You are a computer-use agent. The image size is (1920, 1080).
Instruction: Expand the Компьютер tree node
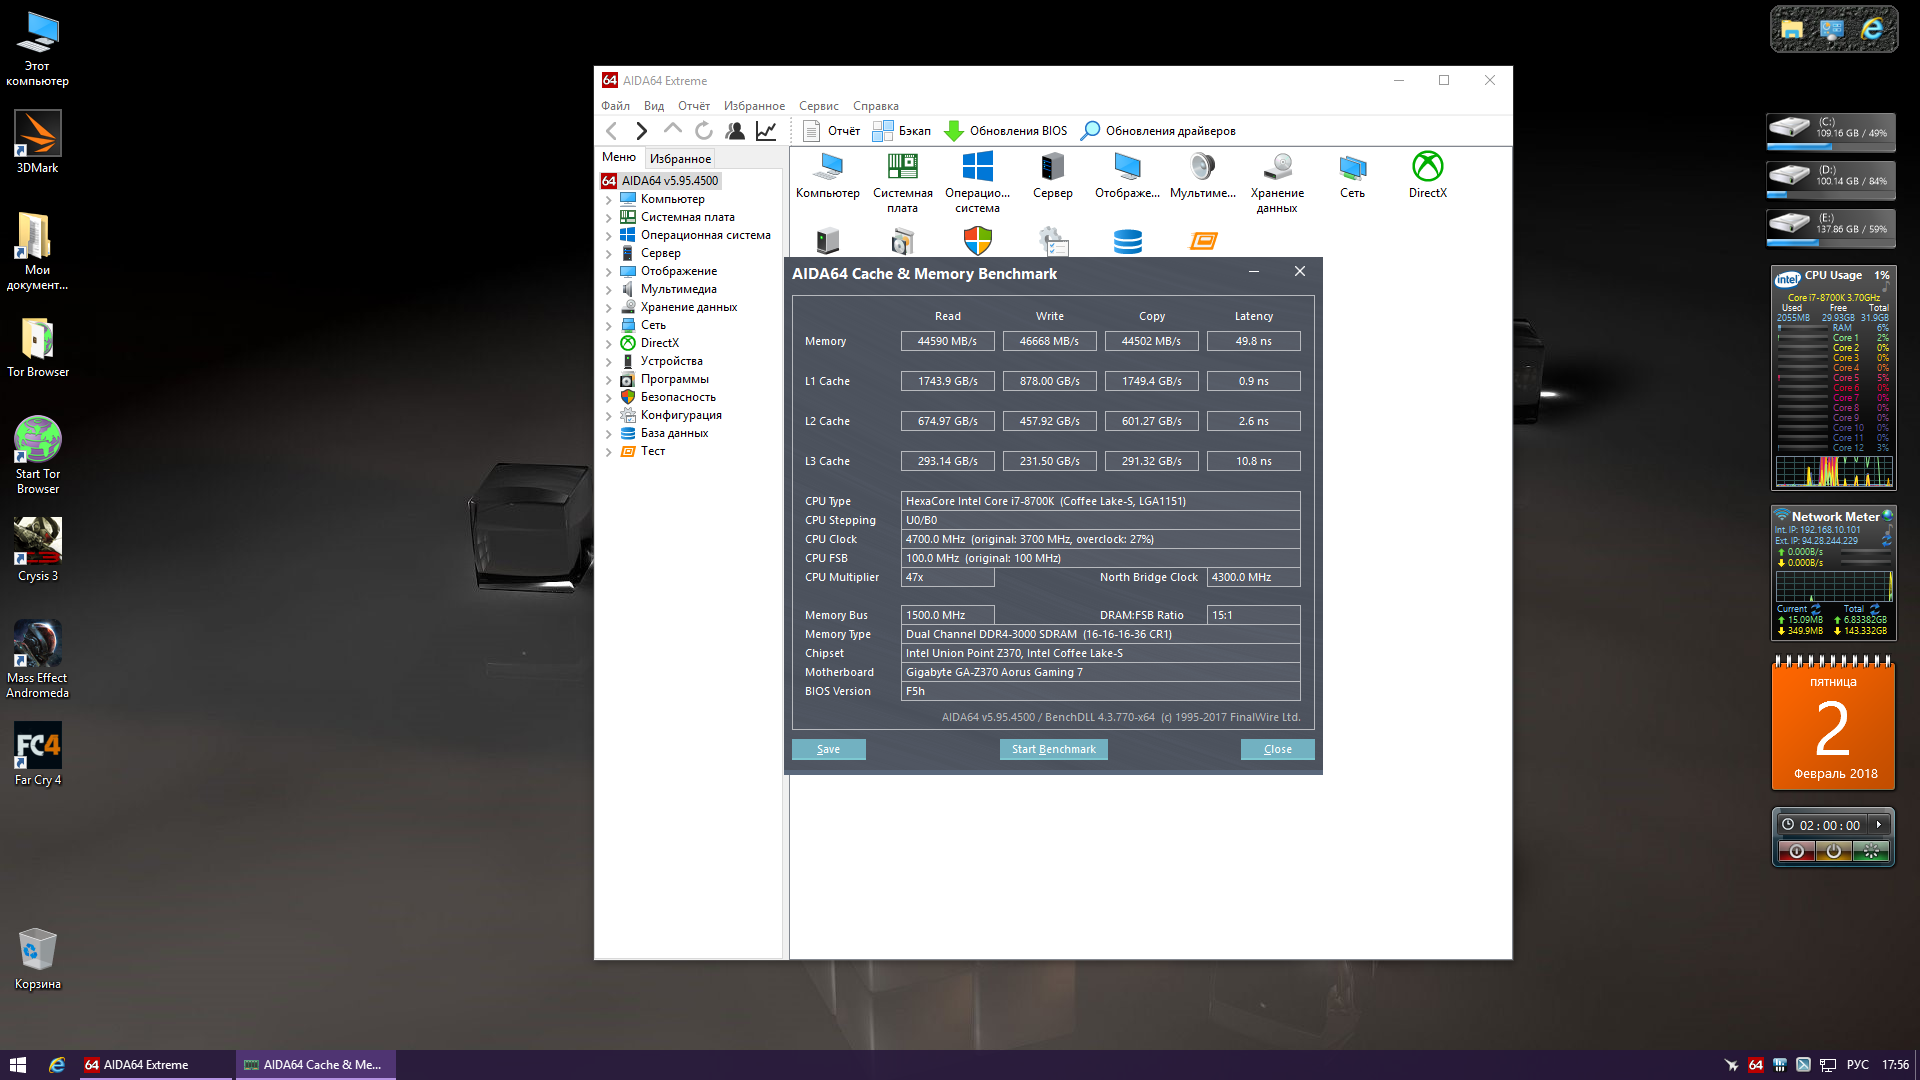608,200
